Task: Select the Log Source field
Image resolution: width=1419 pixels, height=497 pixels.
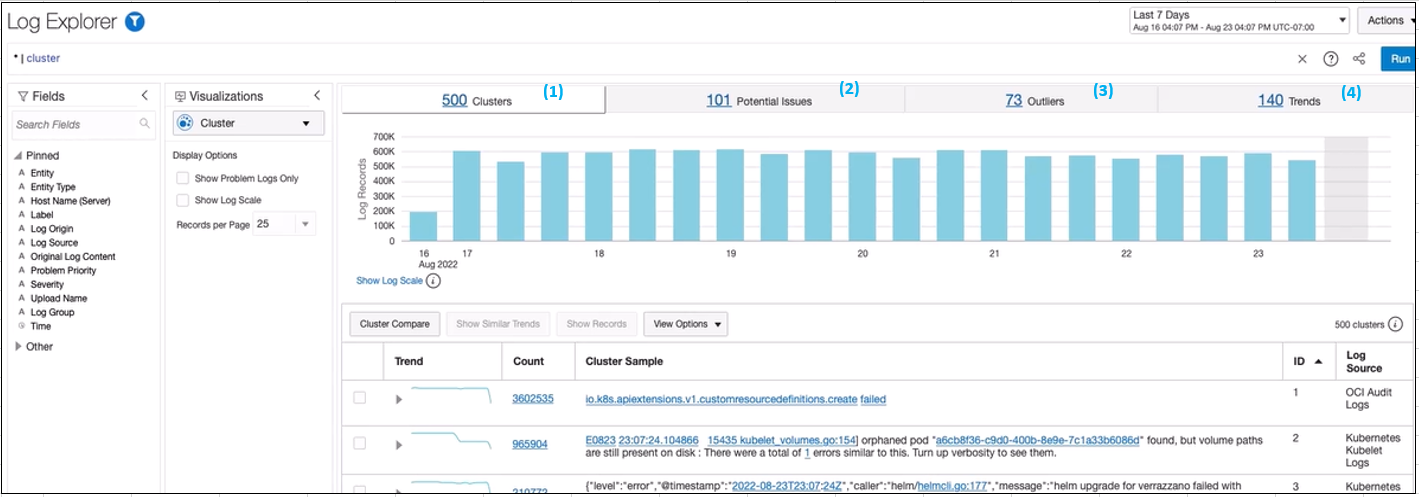Action: [x=54, y=243]
